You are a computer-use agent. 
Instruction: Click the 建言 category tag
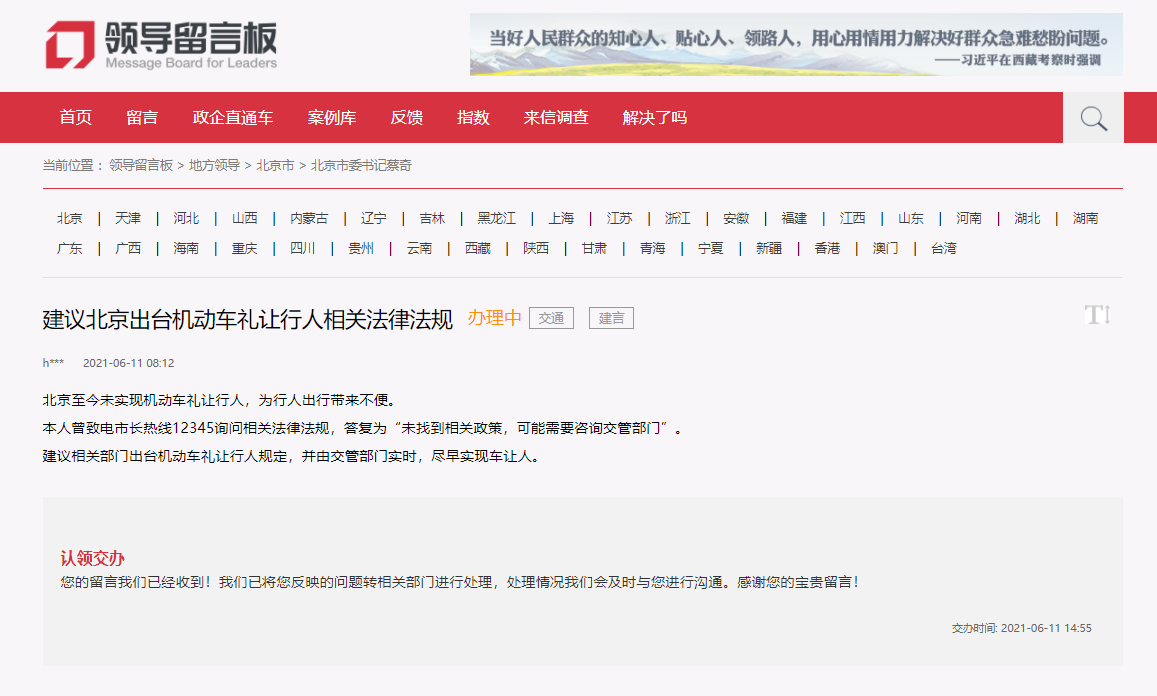pyautogui.click(x=611, y=318)
